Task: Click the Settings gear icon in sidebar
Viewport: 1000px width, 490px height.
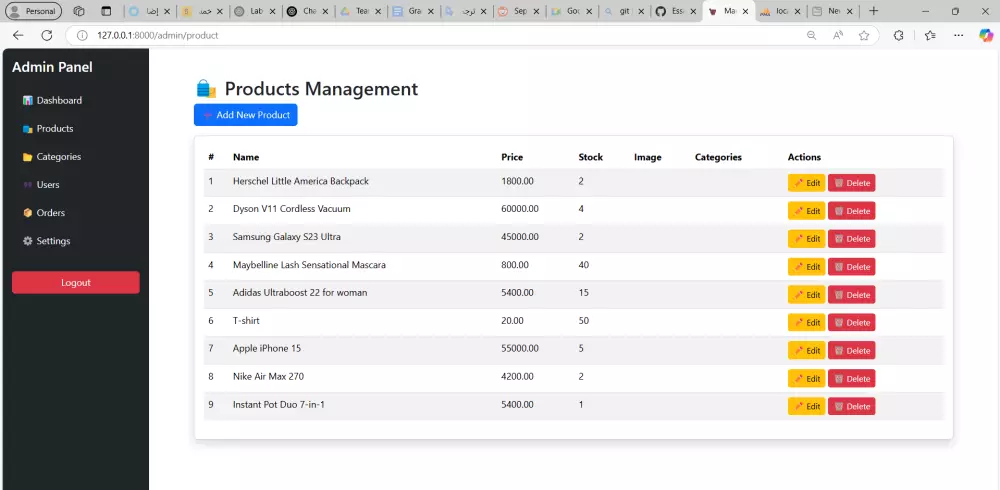Action: click(28, 241)
